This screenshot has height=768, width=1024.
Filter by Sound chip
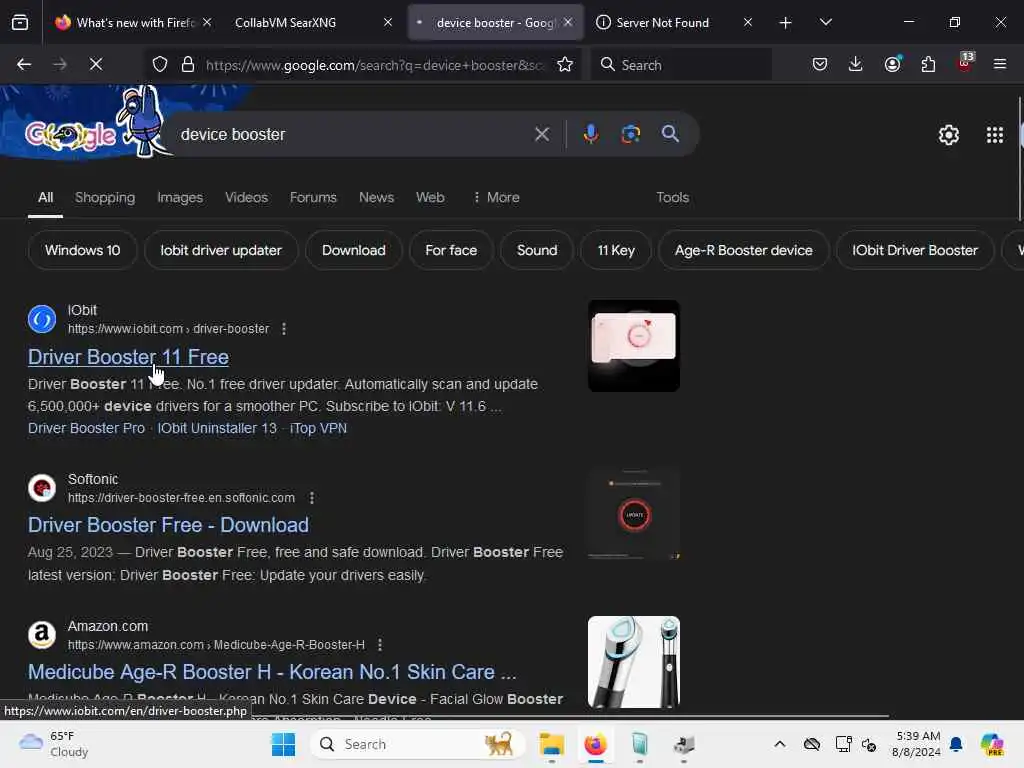[537, 250]
